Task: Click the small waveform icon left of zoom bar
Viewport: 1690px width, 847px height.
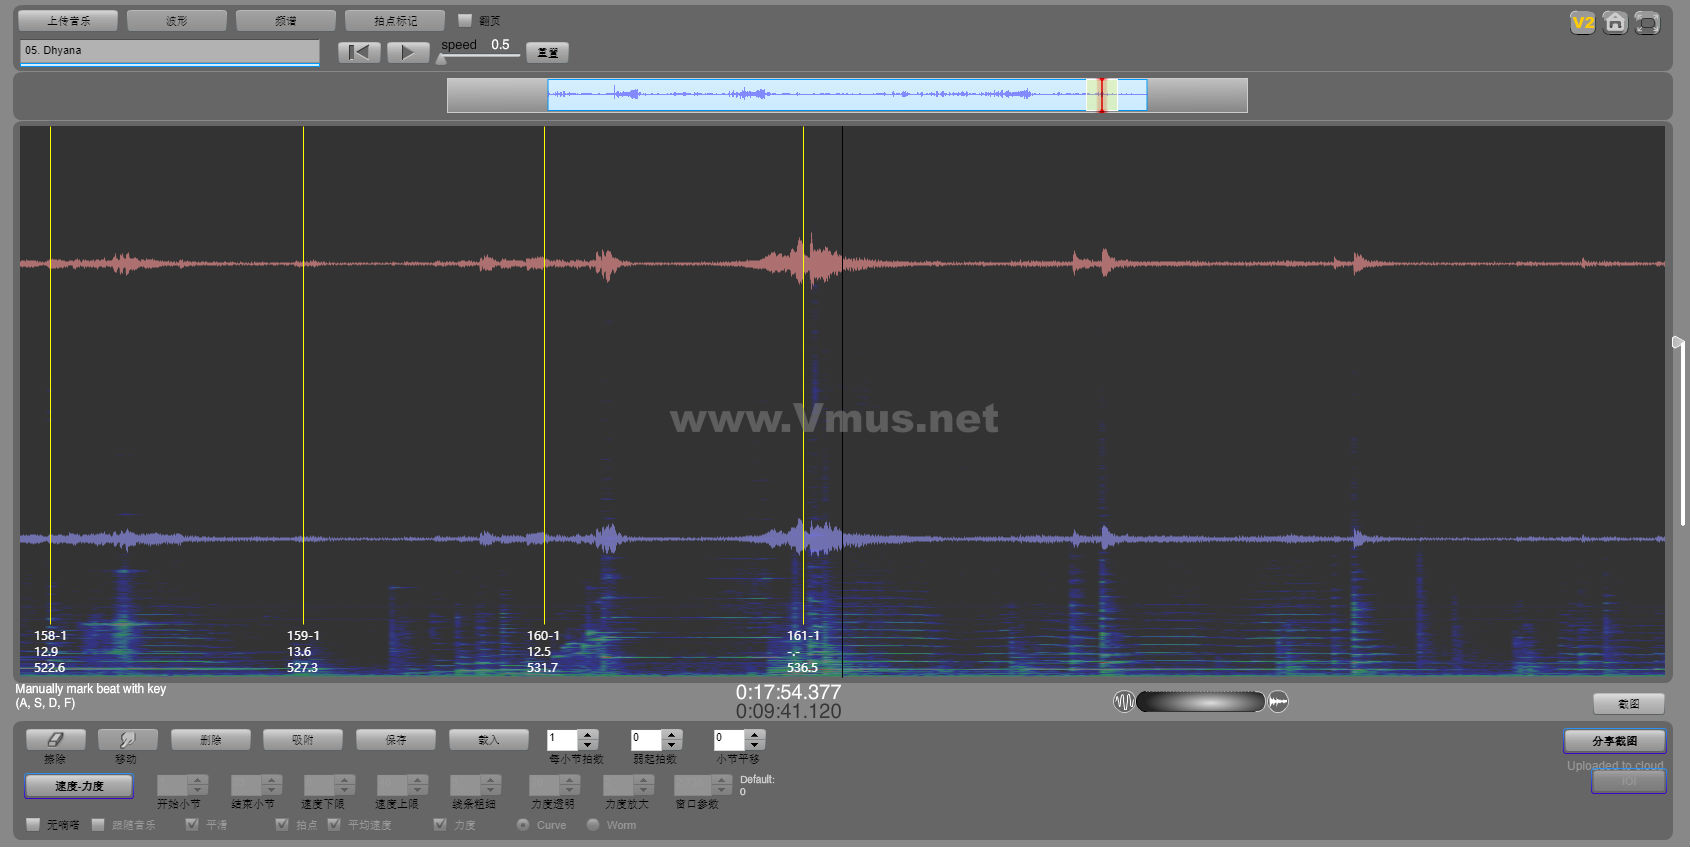Action: 1123,702
